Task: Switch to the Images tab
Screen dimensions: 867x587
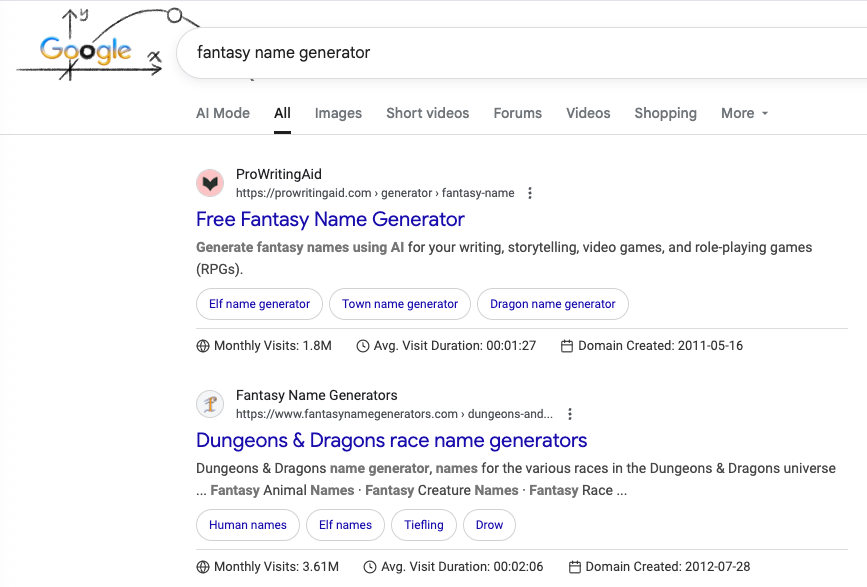Action: click(338, 113)
